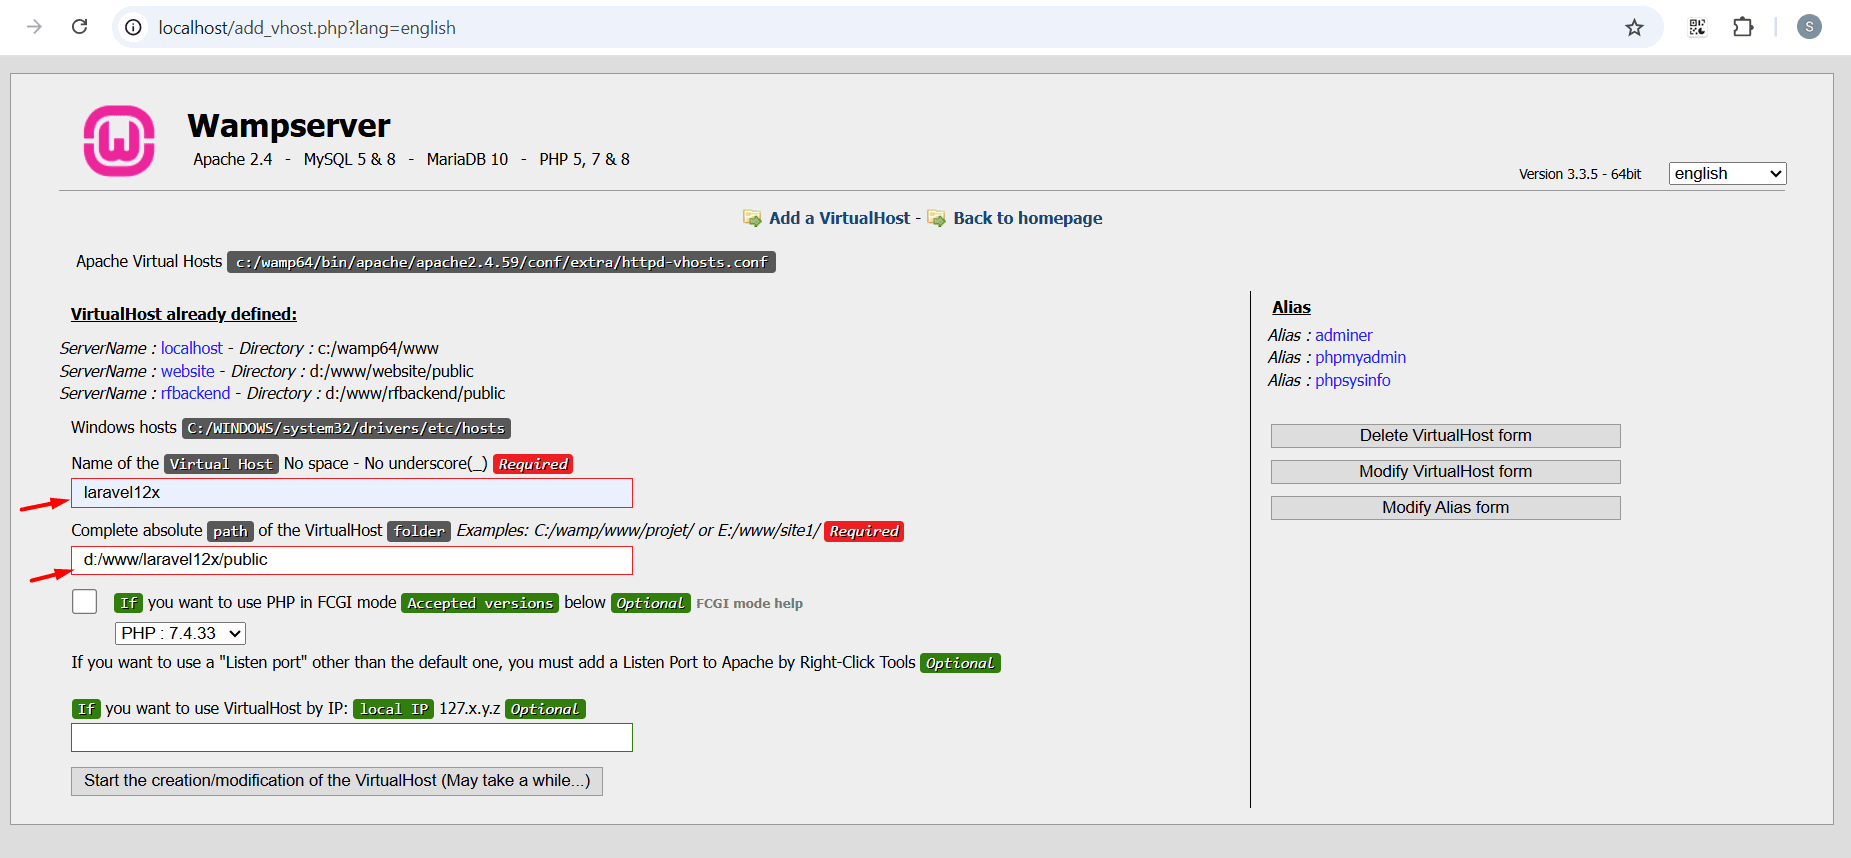
Task: Open the phpmyadmin alias link
Action: point(1360,357)
